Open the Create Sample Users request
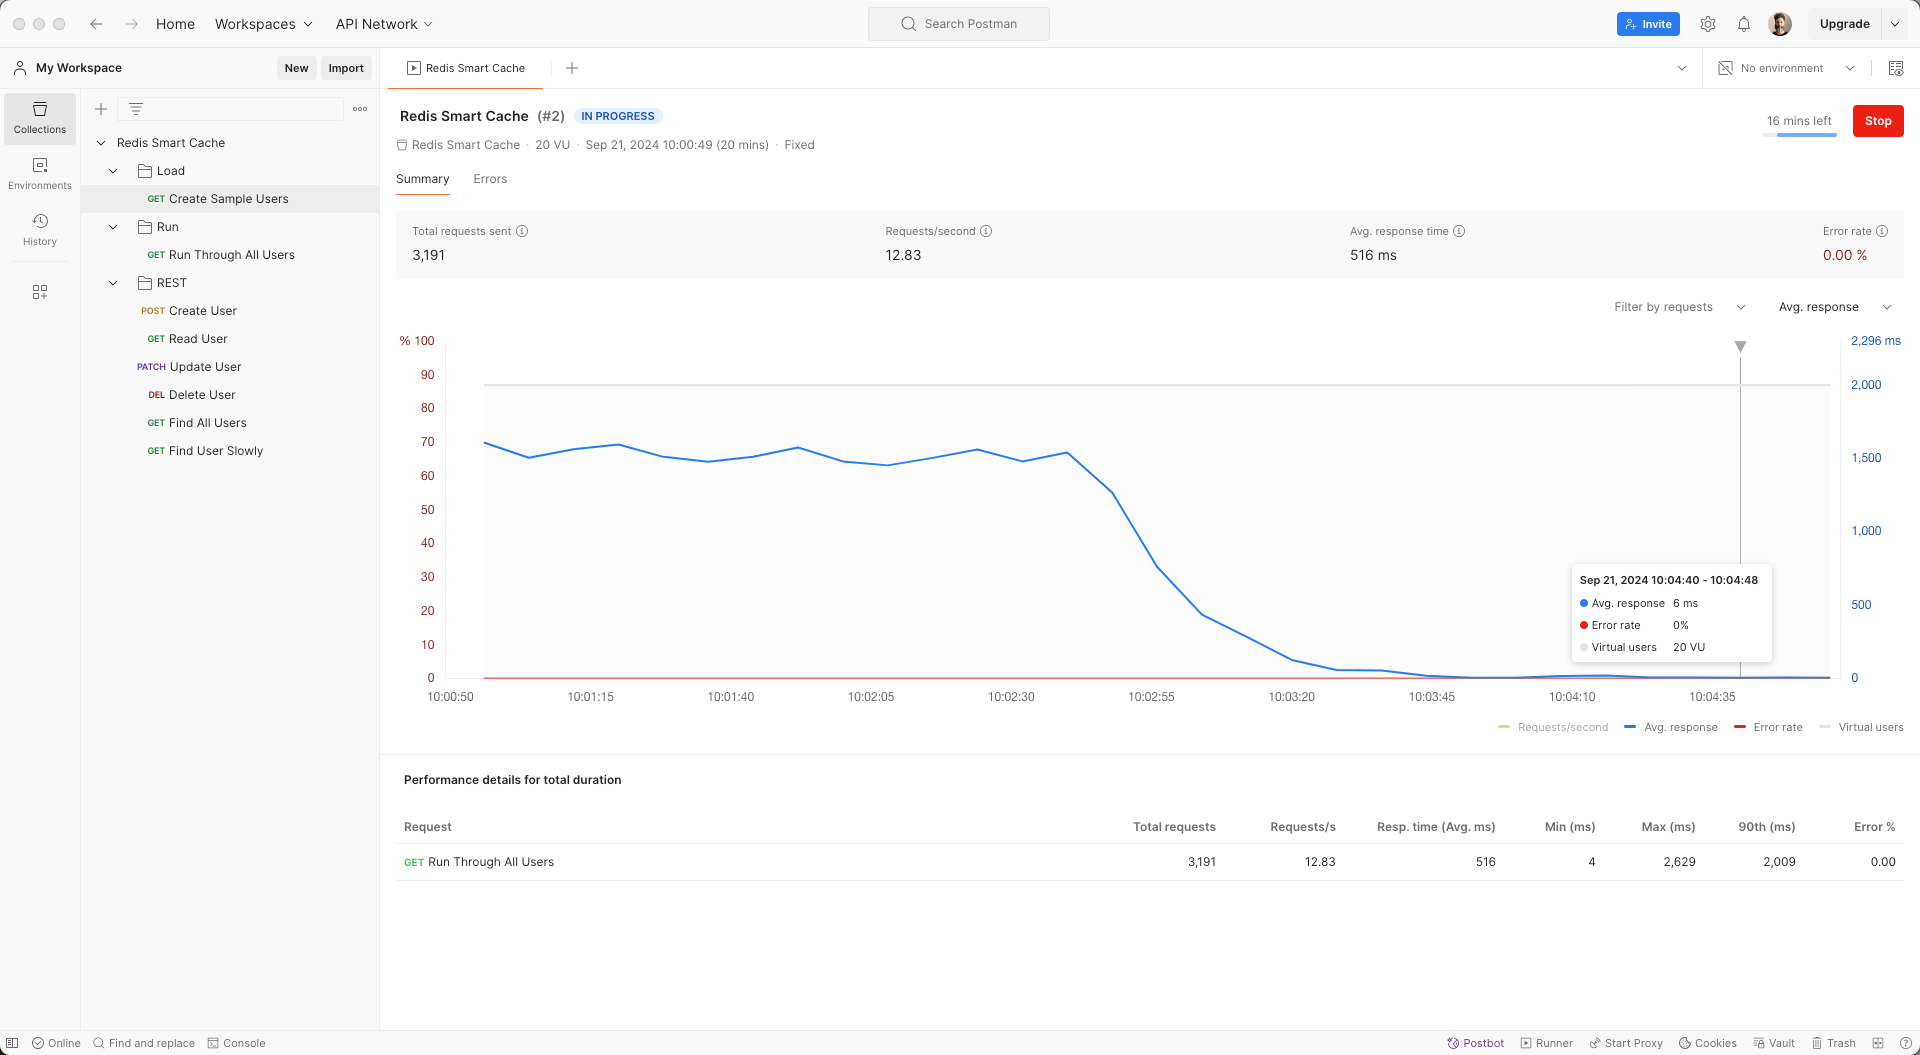 (230, 199)
